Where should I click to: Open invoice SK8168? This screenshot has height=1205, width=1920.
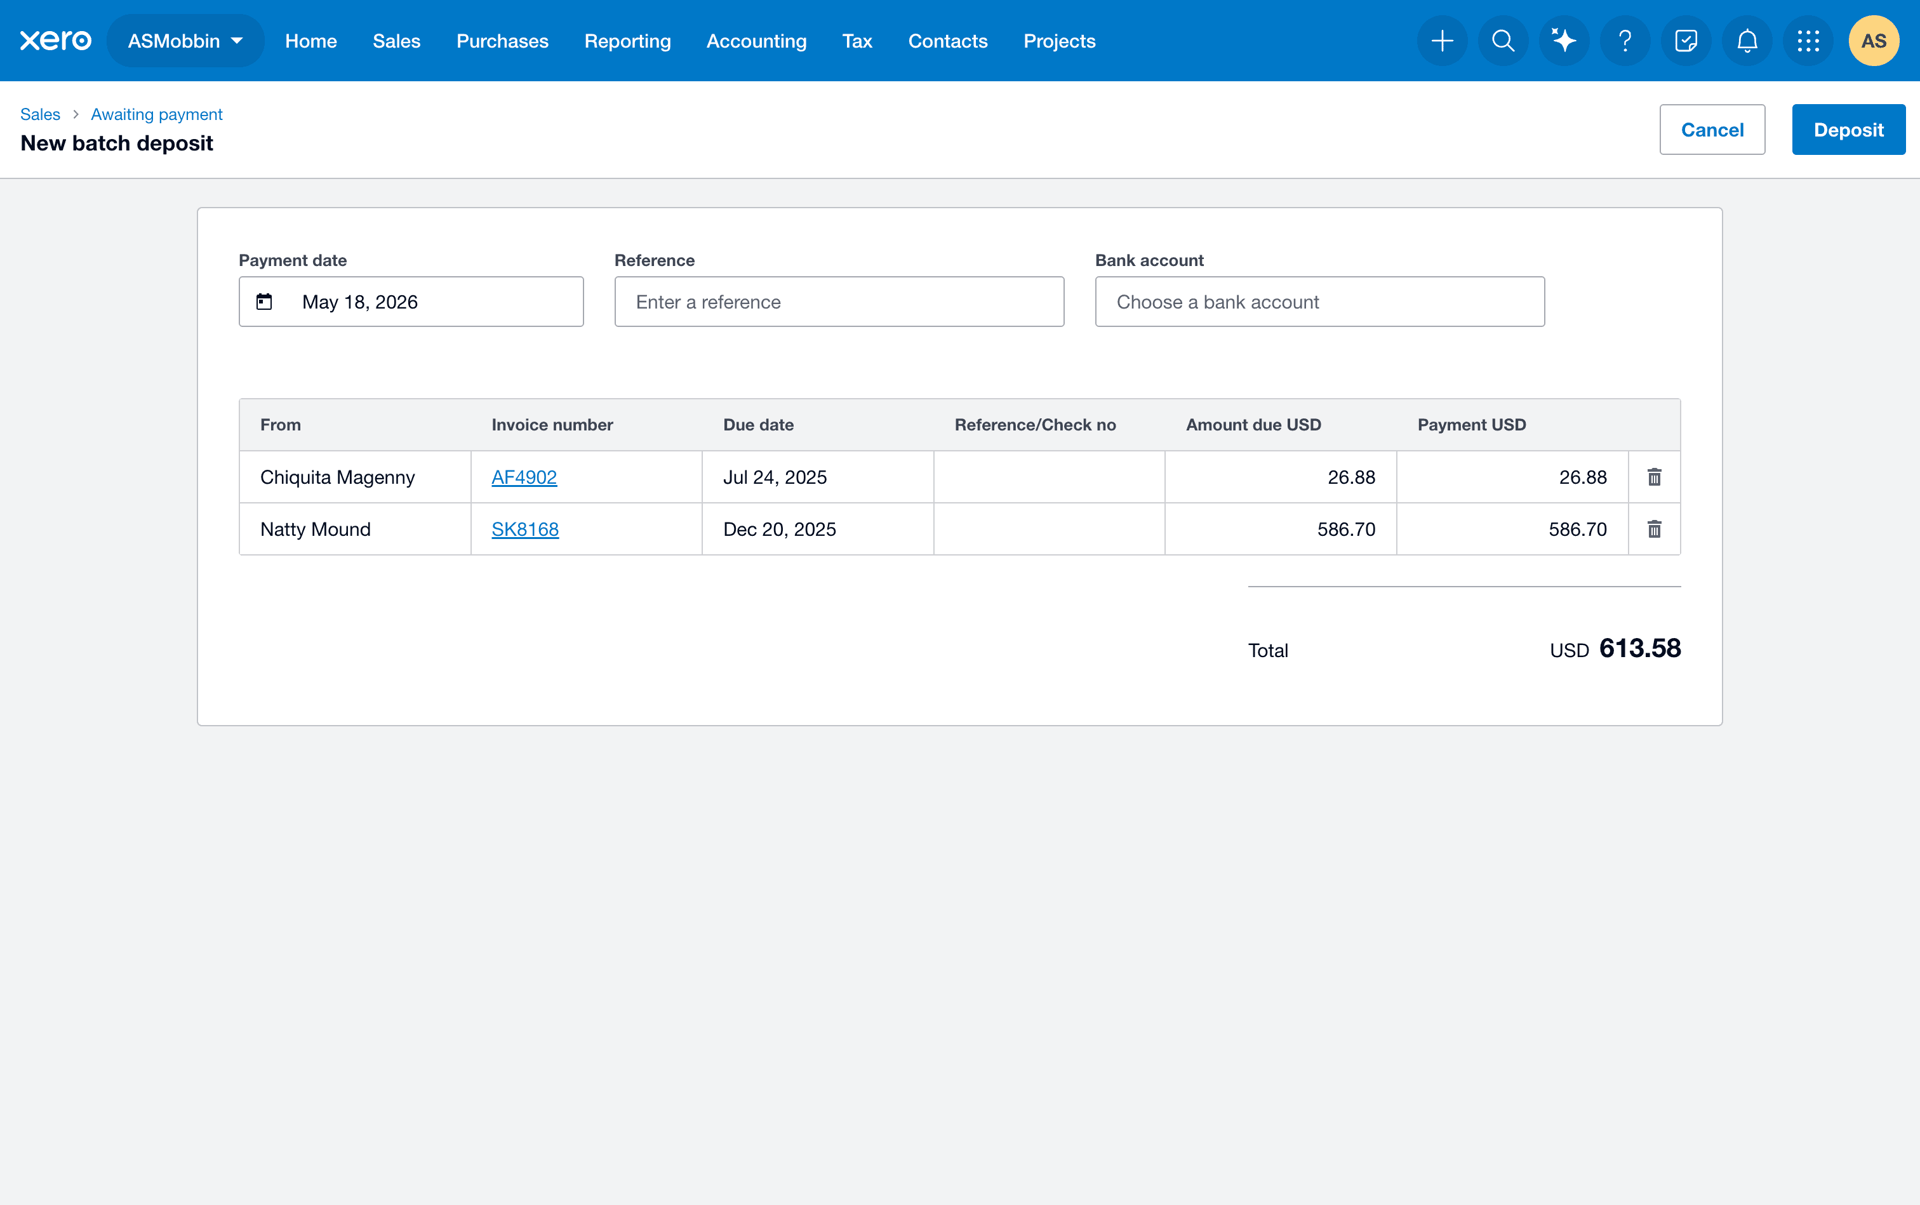click(525, 529)
